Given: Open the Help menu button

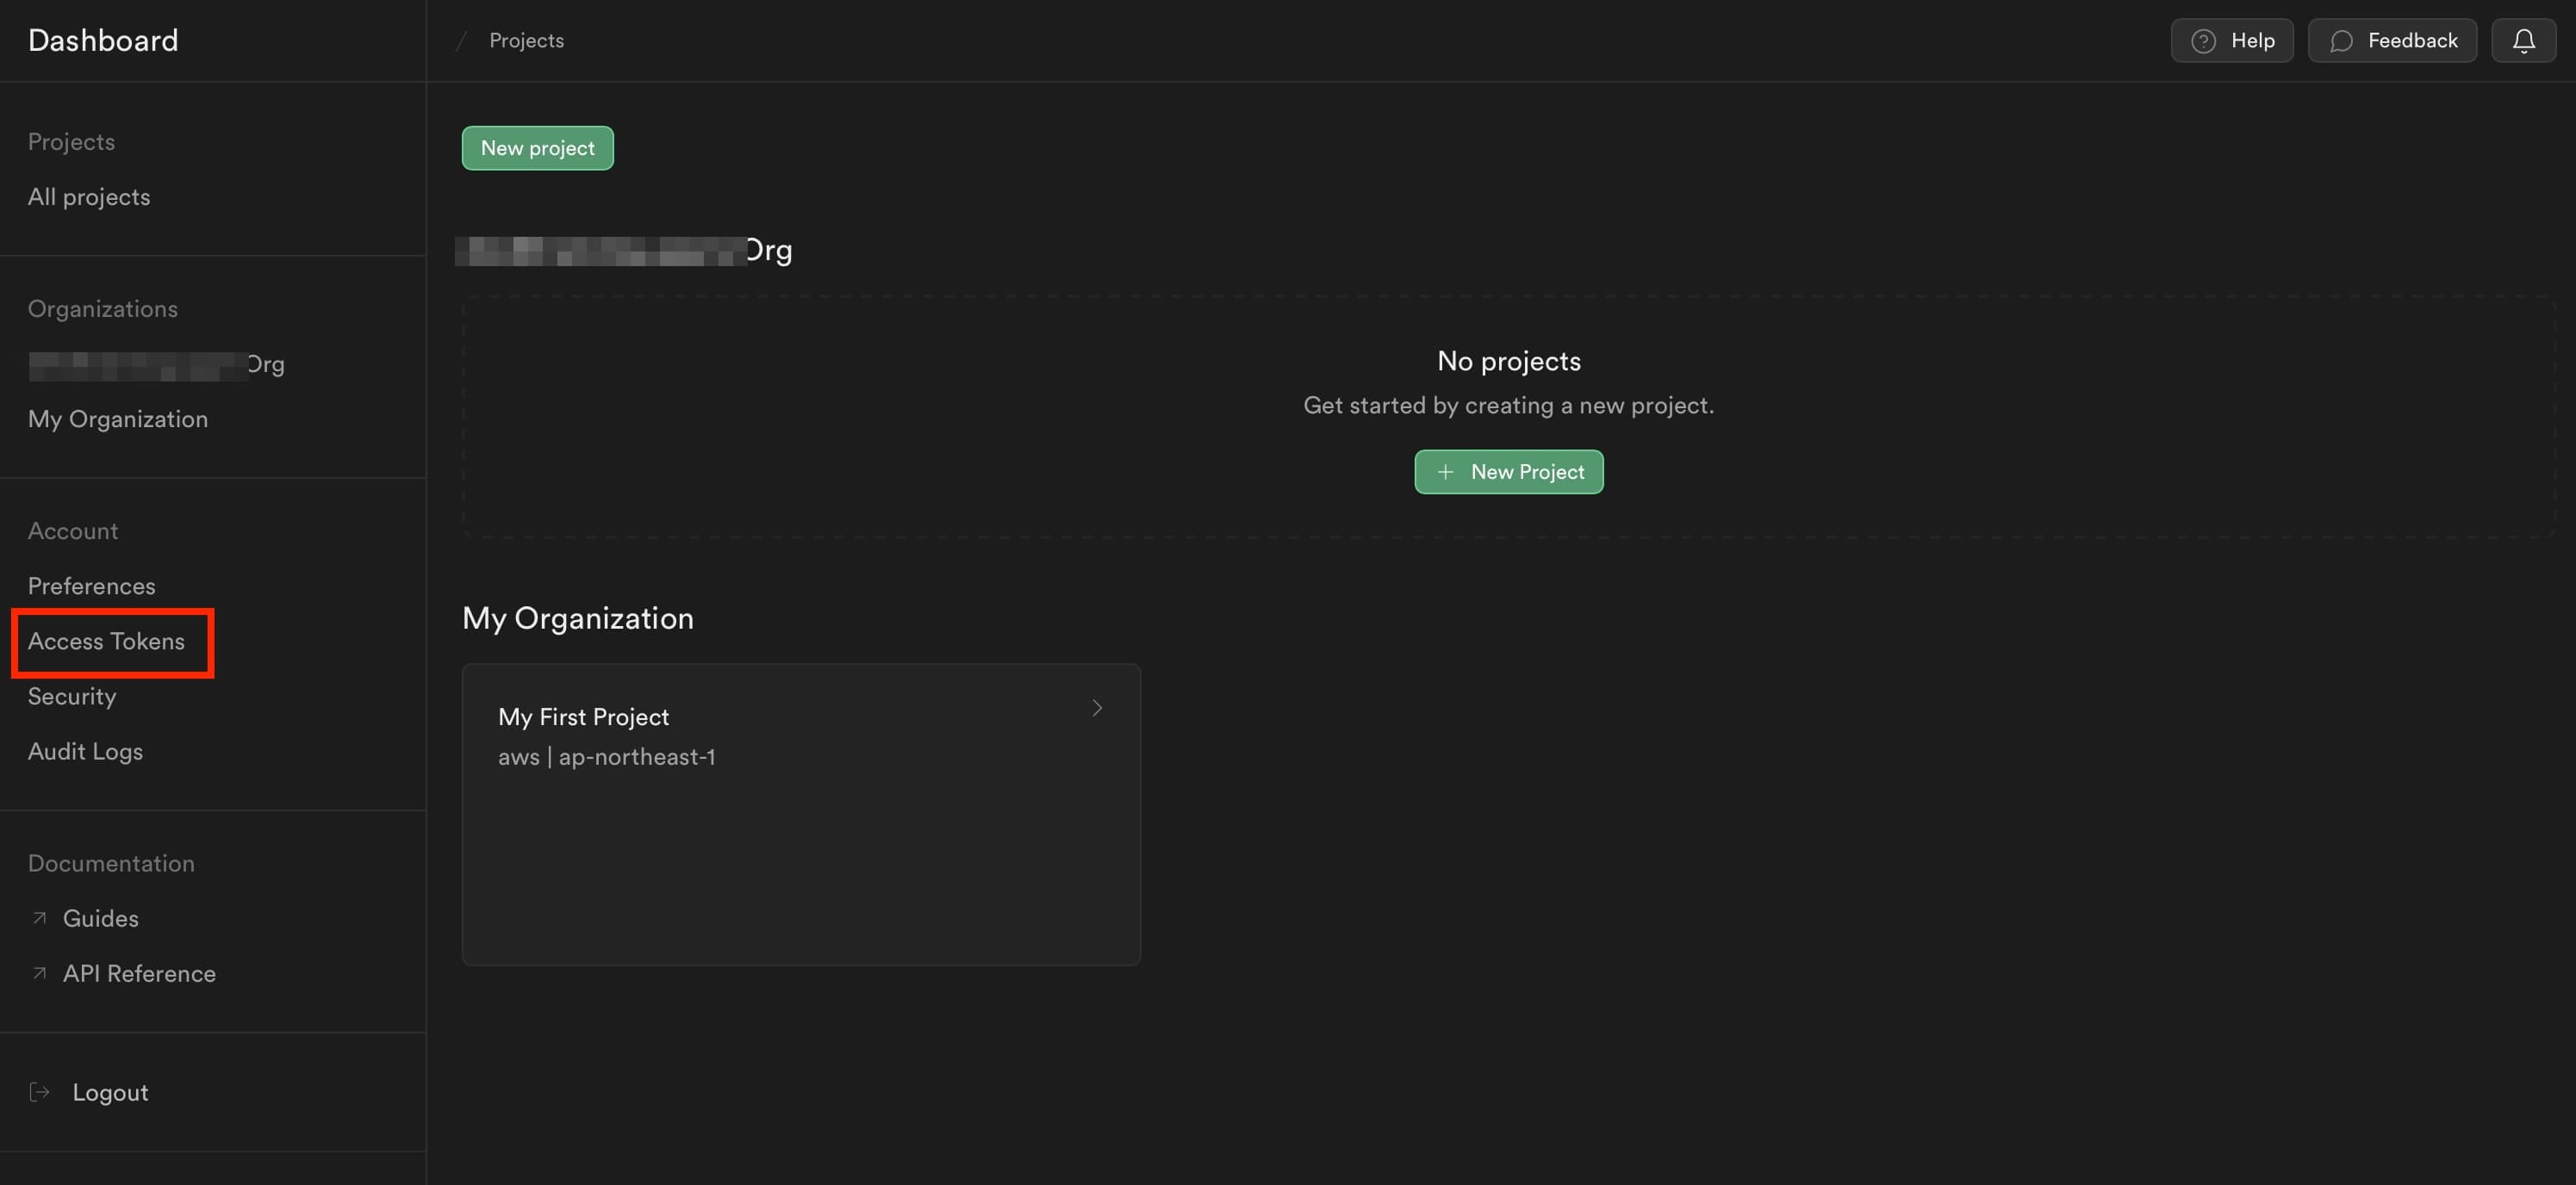Looking at the screenshot, I should pos(2231,40).
